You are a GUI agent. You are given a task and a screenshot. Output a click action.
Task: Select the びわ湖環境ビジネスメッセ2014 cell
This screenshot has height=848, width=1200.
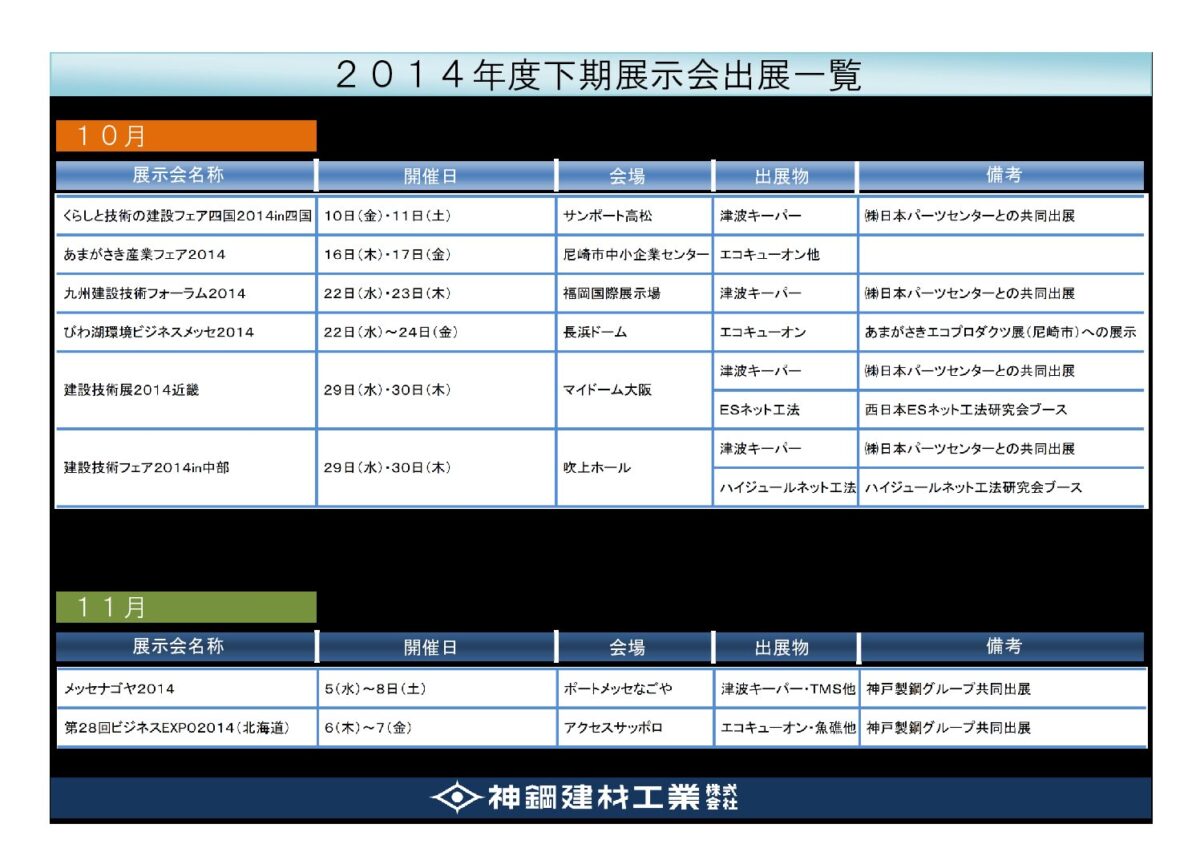coord(186,332)
